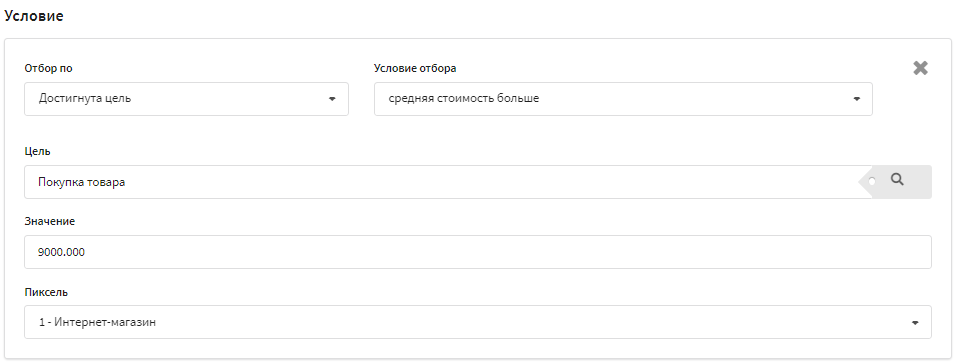Image resolution: width=956 pixels, height=363 pixels.
Task: Expand the Отбор по dropdown arrow
Action: pos(332,99)
